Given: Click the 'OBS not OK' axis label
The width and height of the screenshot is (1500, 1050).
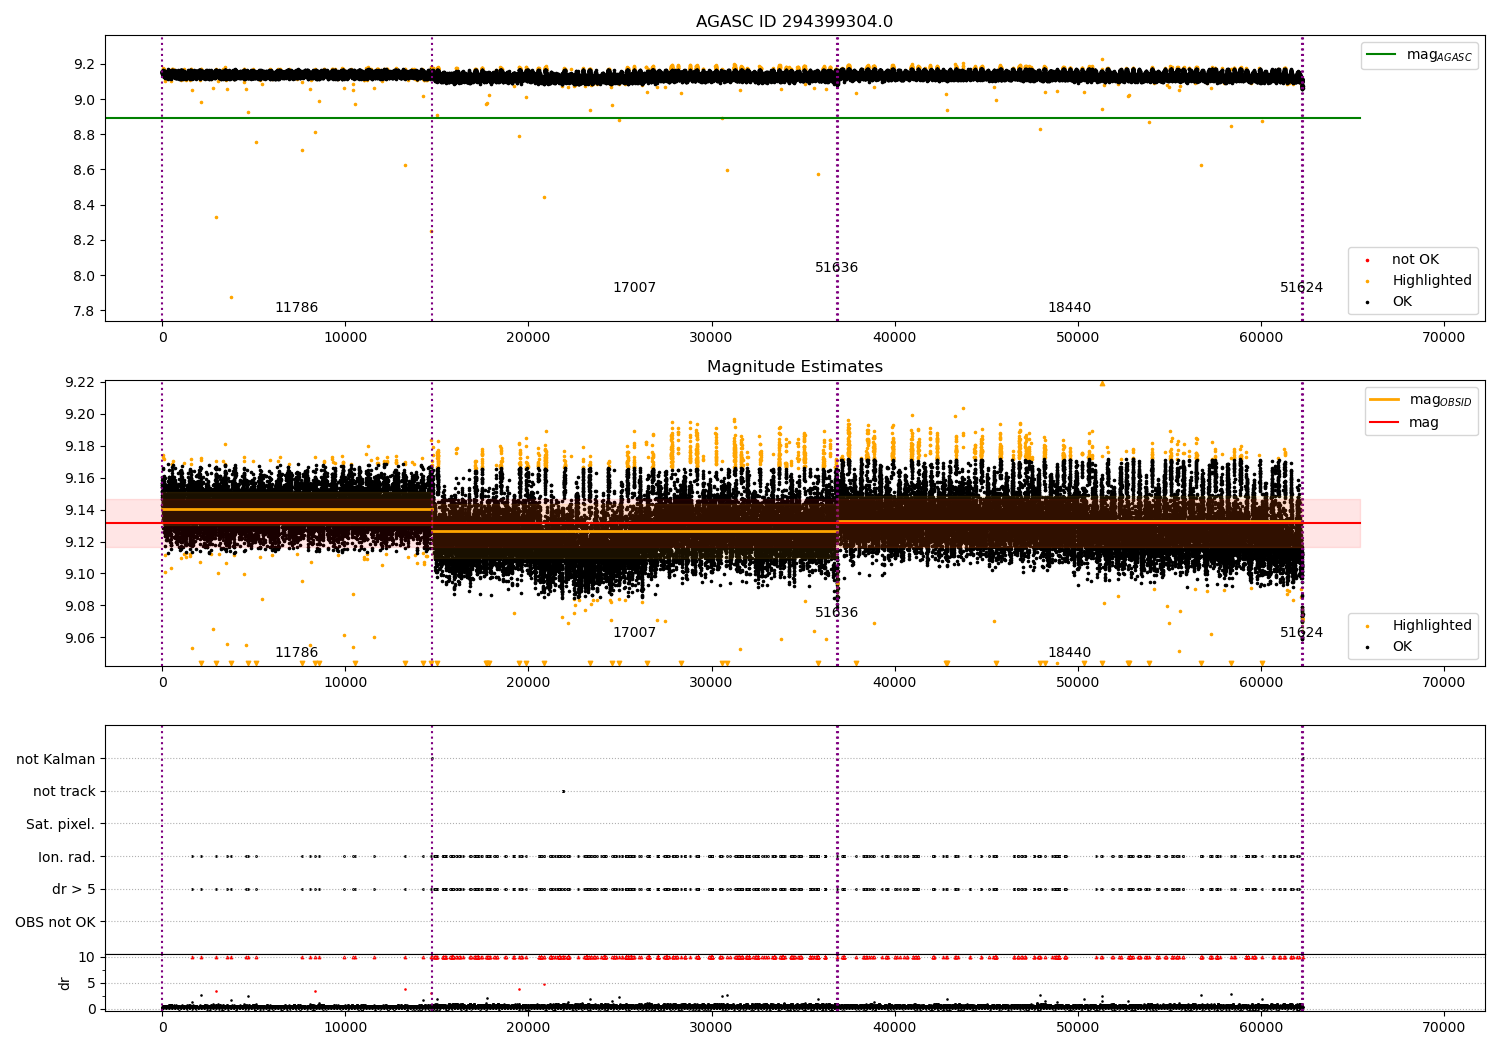Looking at the screenshot, I should 56,923.
